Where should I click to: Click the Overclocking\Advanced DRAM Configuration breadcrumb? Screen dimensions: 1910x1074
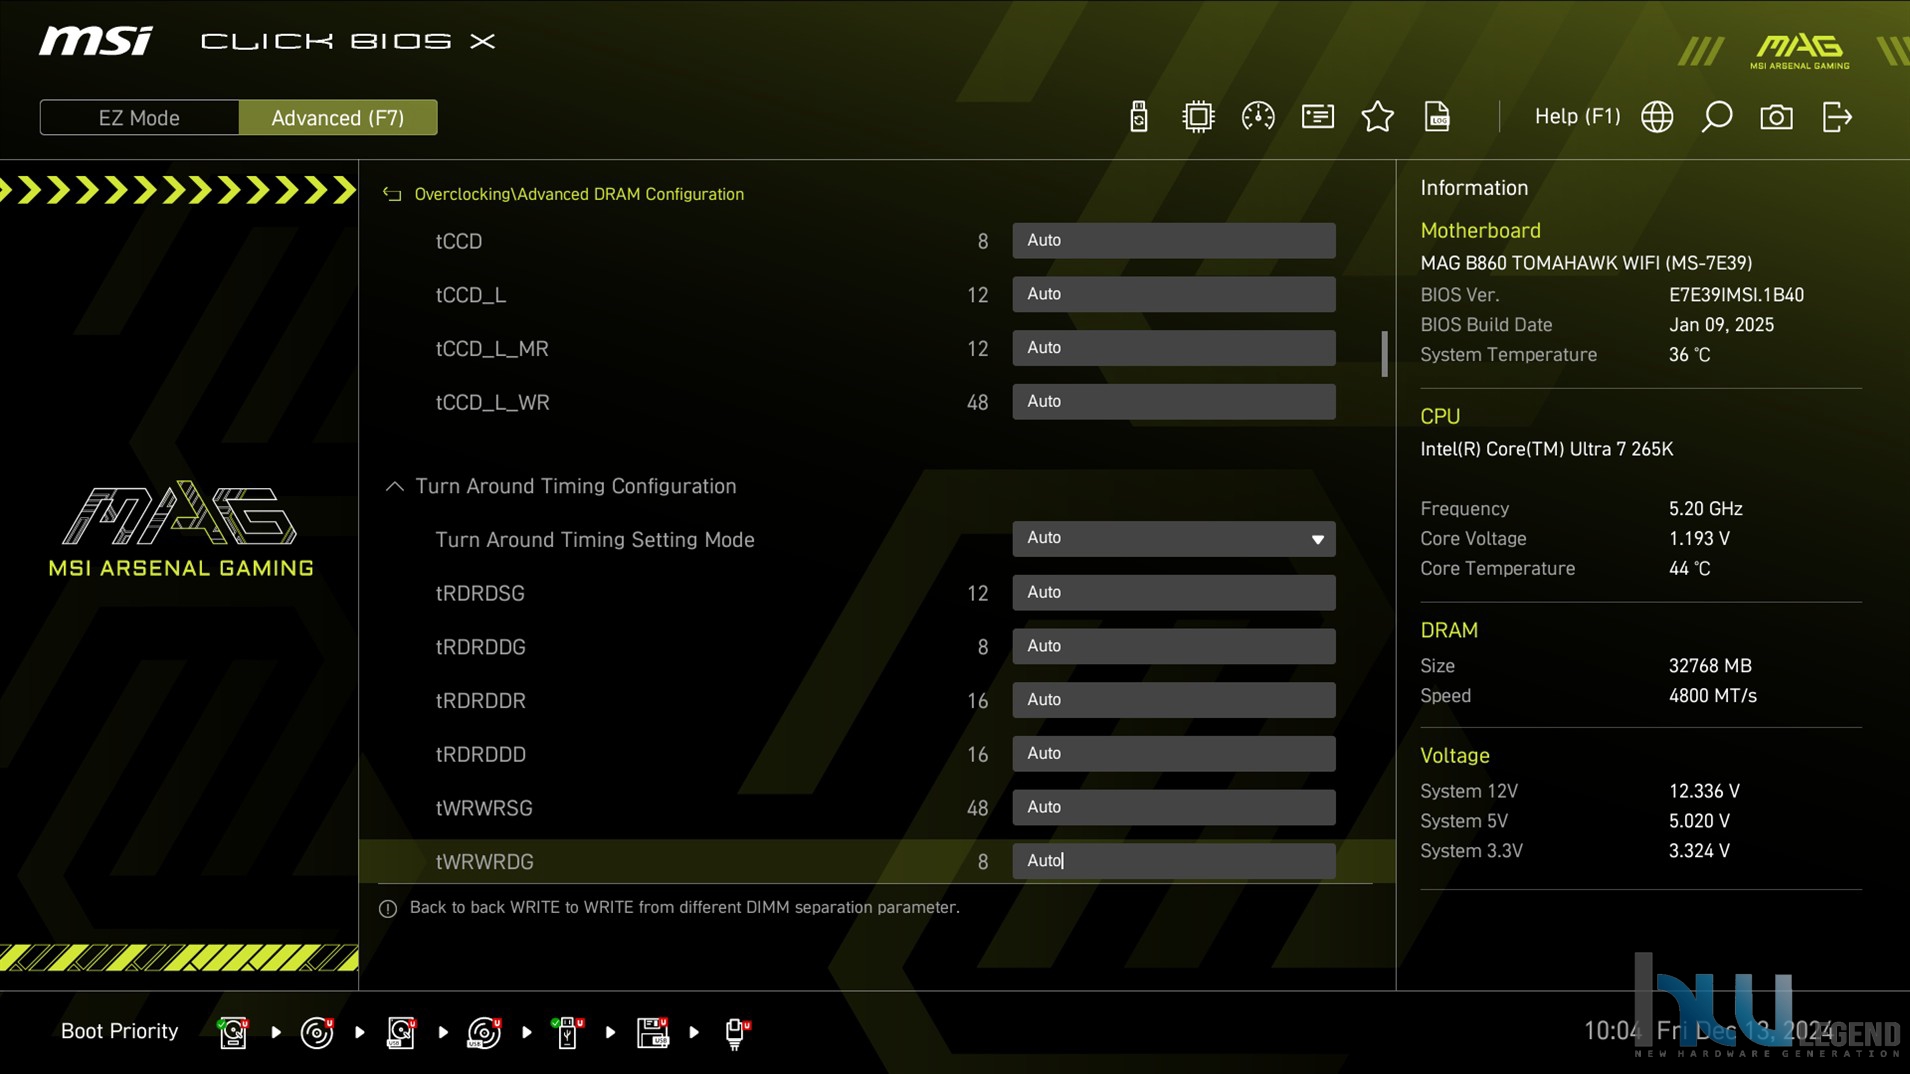click(x=579, y=194)
